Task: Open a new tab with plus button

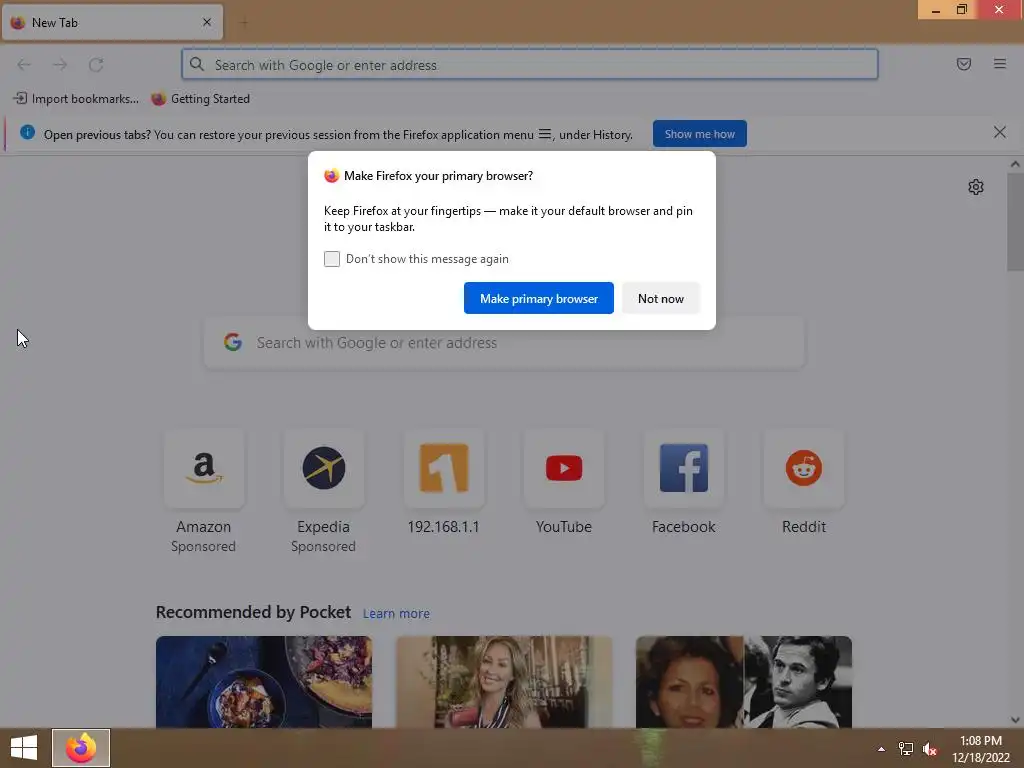Action: coord(244,23)
